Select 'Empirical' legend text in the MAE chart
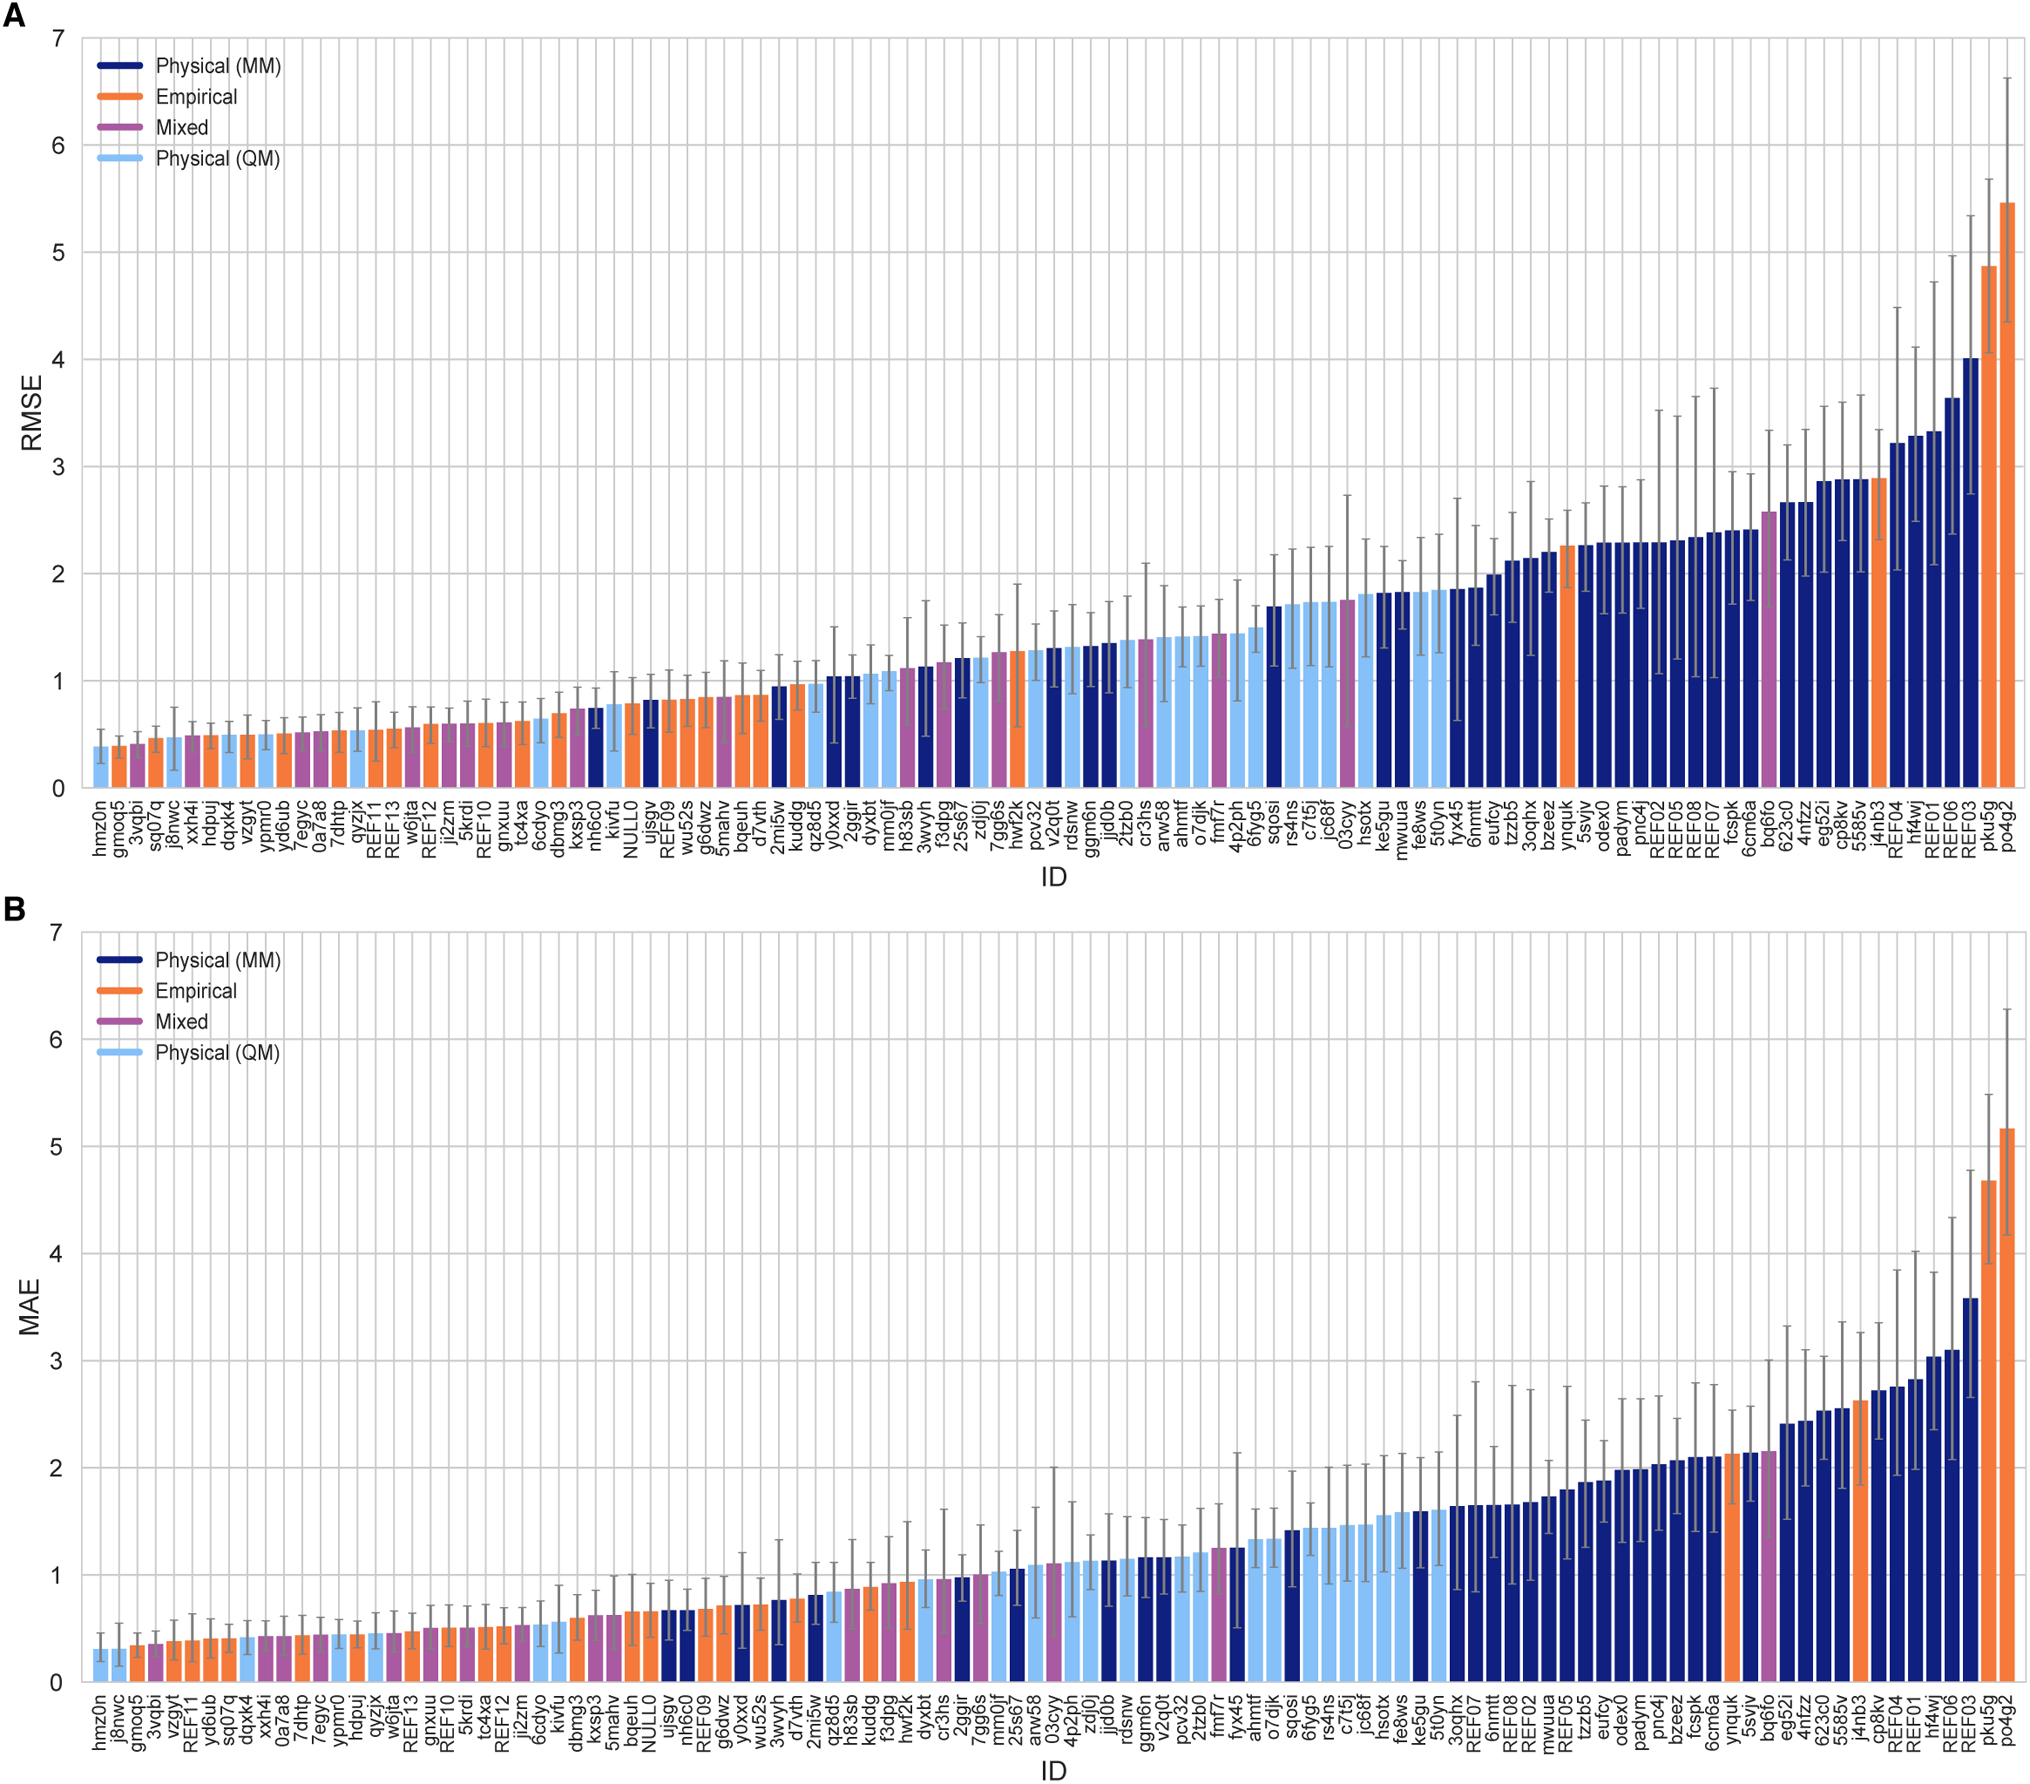Image resolution: width=2030 pixels, height=1784 pixels. pos(196,991)
